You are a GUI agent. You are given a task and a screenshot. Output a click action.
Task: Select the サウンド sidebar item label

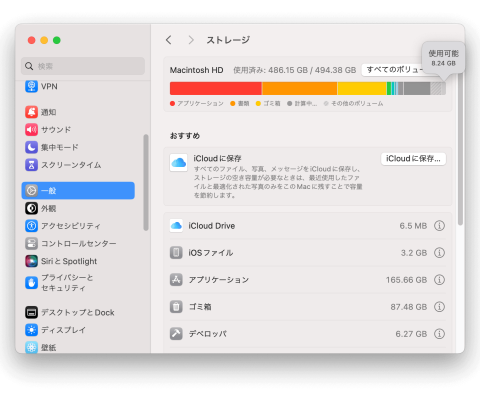pos(56,130)
